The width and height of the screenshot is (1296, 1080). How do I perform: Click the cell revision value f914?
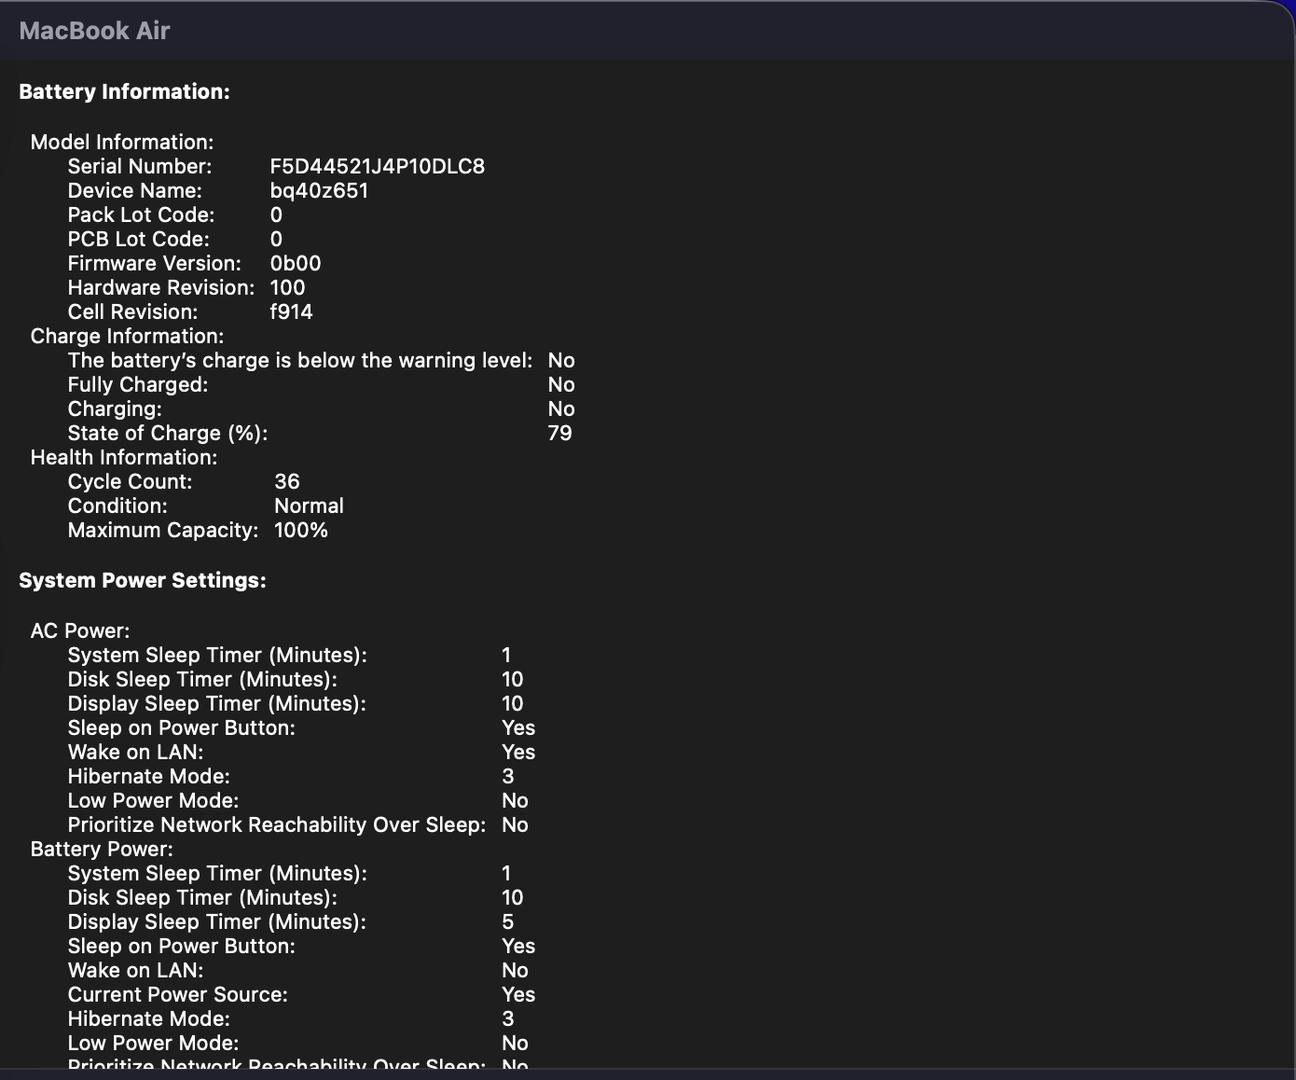point(292,312)
